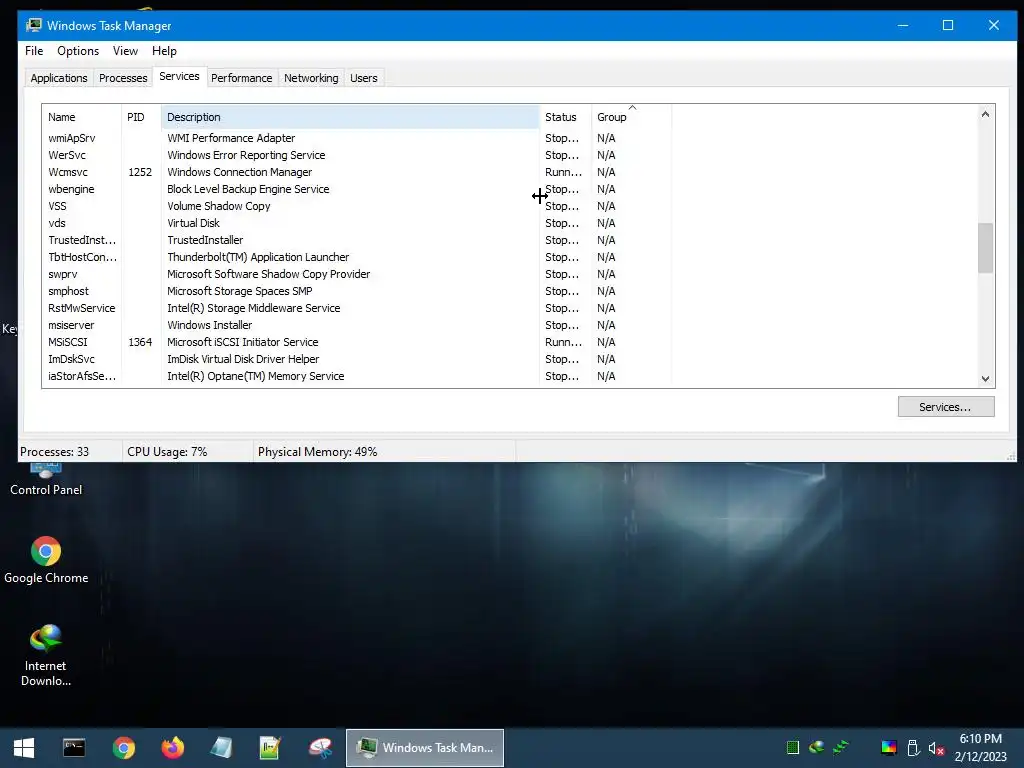Click the Physical Memory: 49% status entry
Screen dimensions: 1024x768
pos(317,451)
